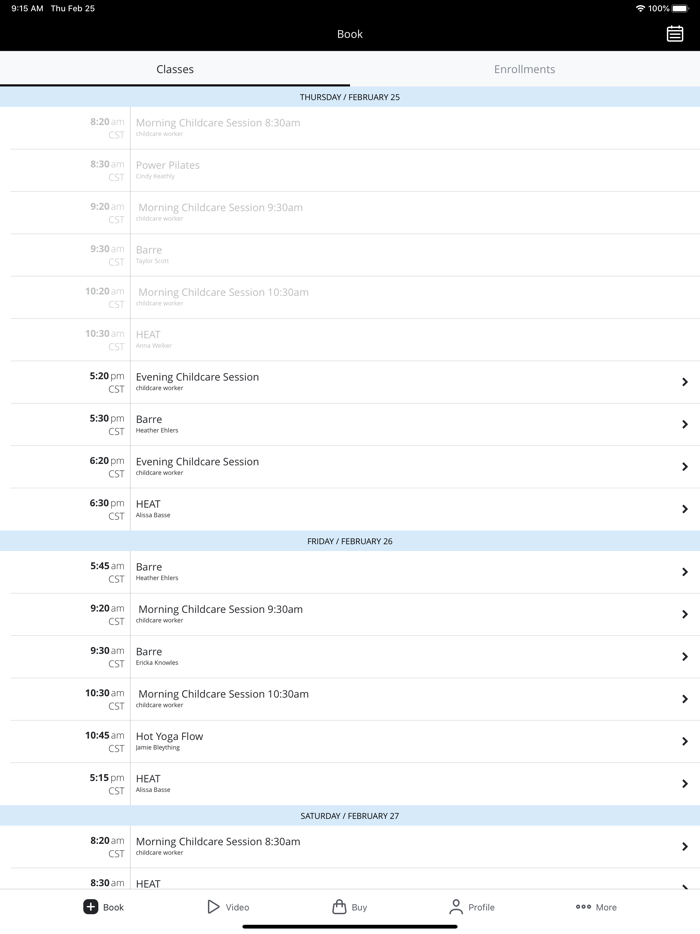Expand Thursday 6:30 pm HEAT chevron
The image size is (700, 934).
pyautogui.click(x=685, y=509)
